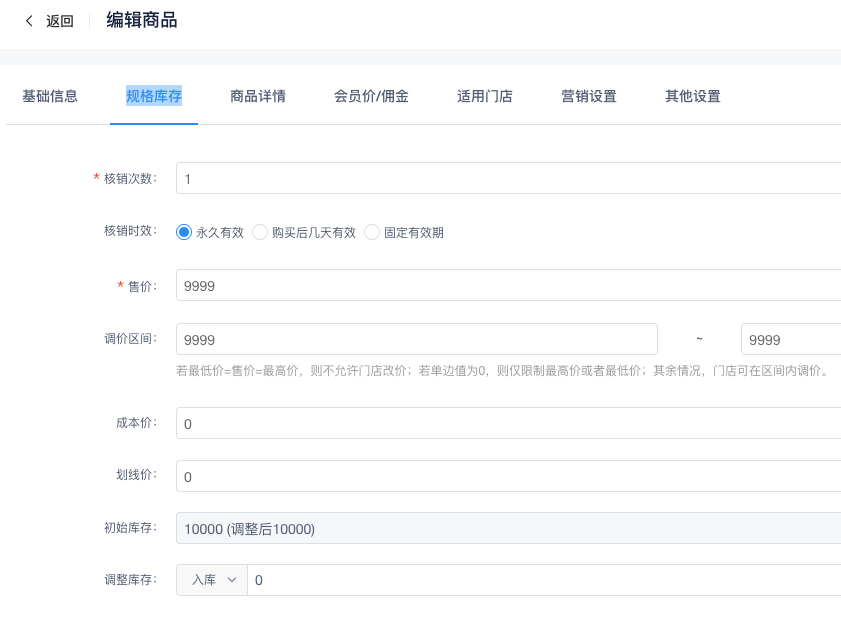Image resolution: width=841 pixels, height=623 pixels.
Task: 点击调价区间最高价输入框
Action: [790, 339]
